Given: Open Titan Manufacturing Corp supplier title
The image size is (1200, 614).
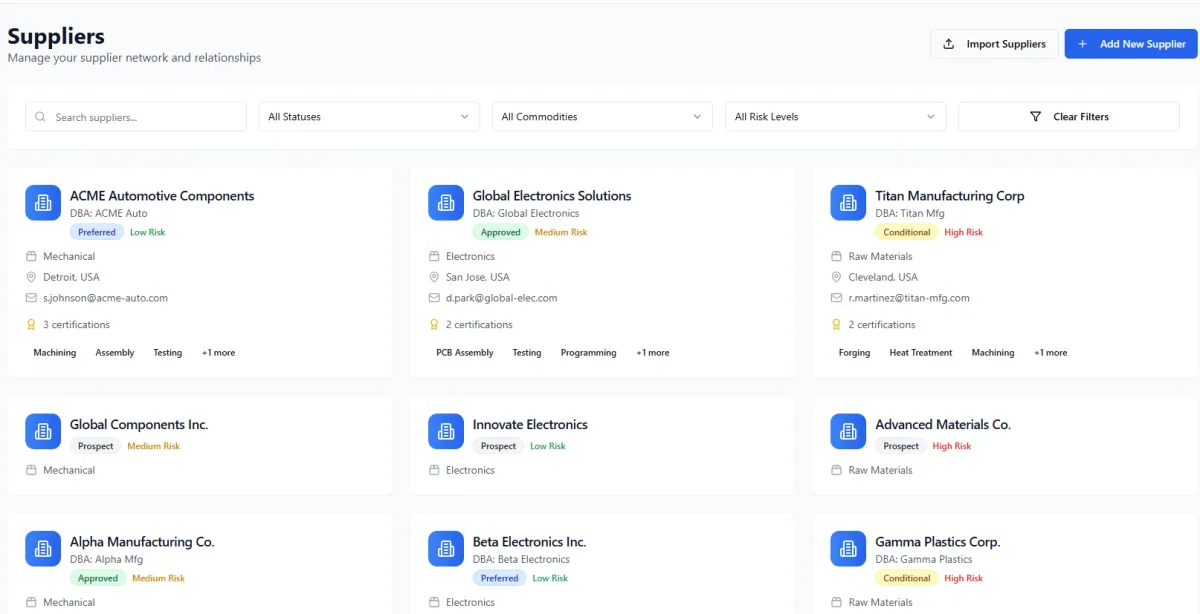Looking at the screenshot, I should [950, 196].
